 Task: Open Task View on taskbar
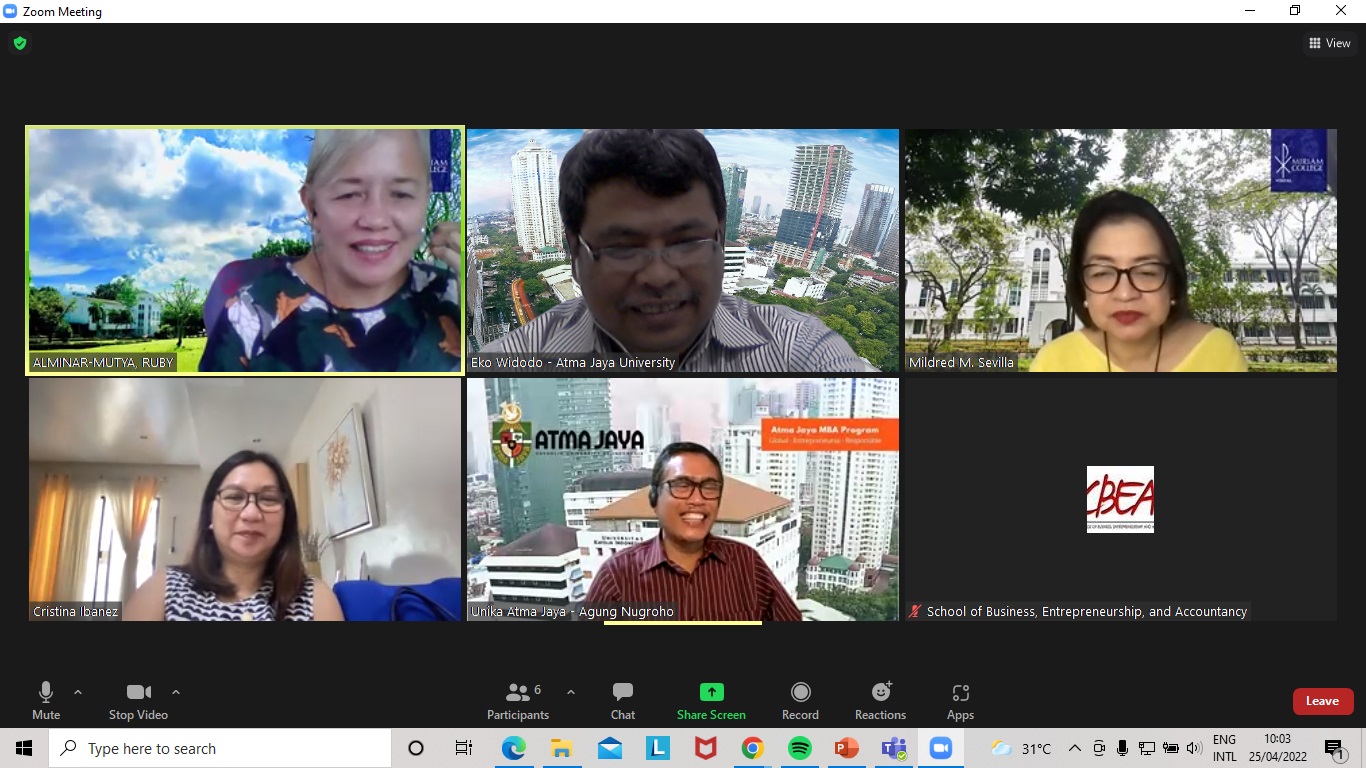tap(464, 748)
